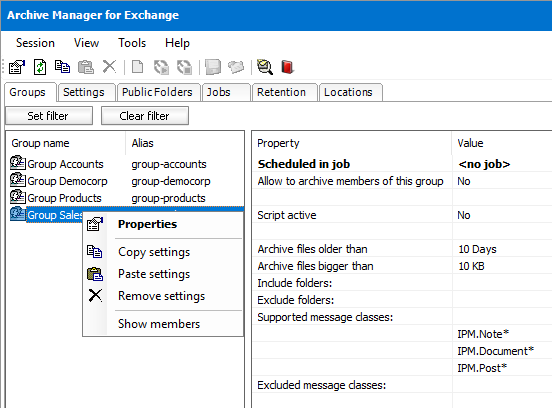
Task: Click the greyed-out pages toolbar icon beside save
Action: coord(236,67)
